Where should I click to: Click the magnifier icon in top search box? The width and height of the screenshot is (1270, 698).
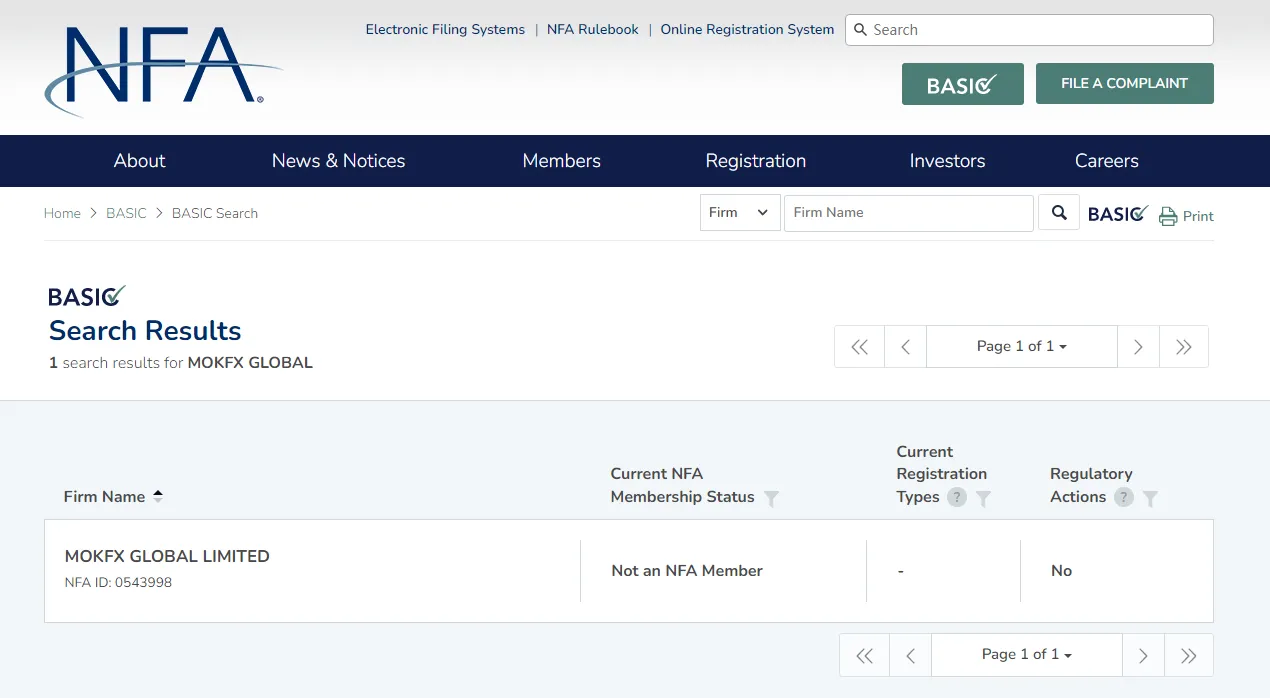pos(860,30)
